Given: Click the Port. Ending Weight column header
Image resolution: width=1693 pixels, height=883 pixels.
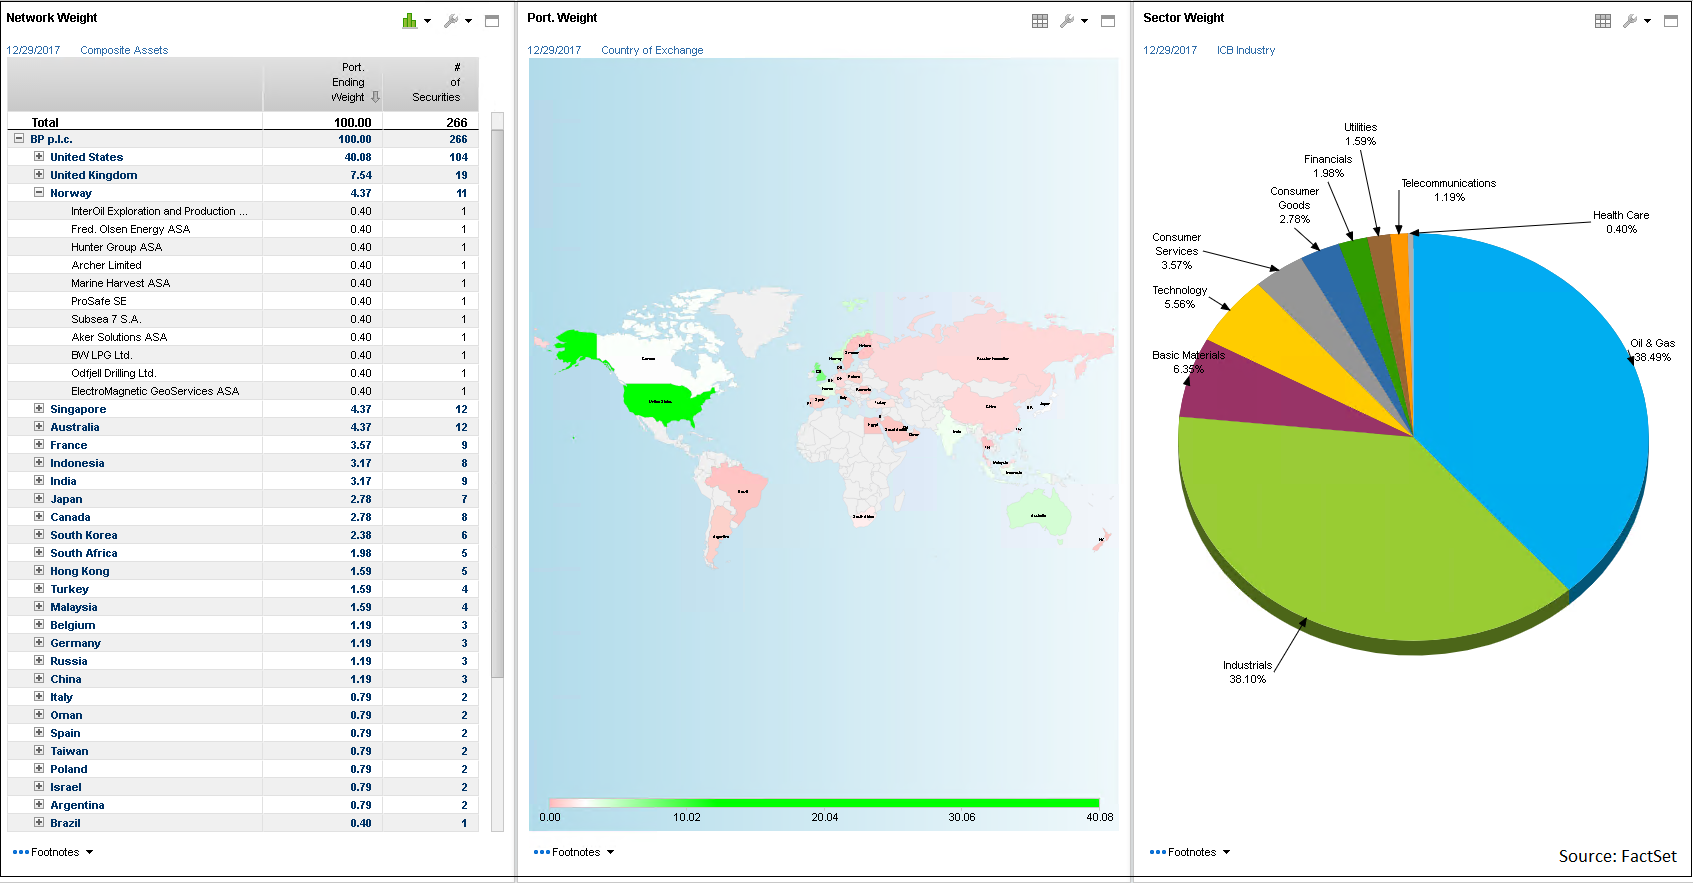Looking at the screenshot, I should coord(323,83).
